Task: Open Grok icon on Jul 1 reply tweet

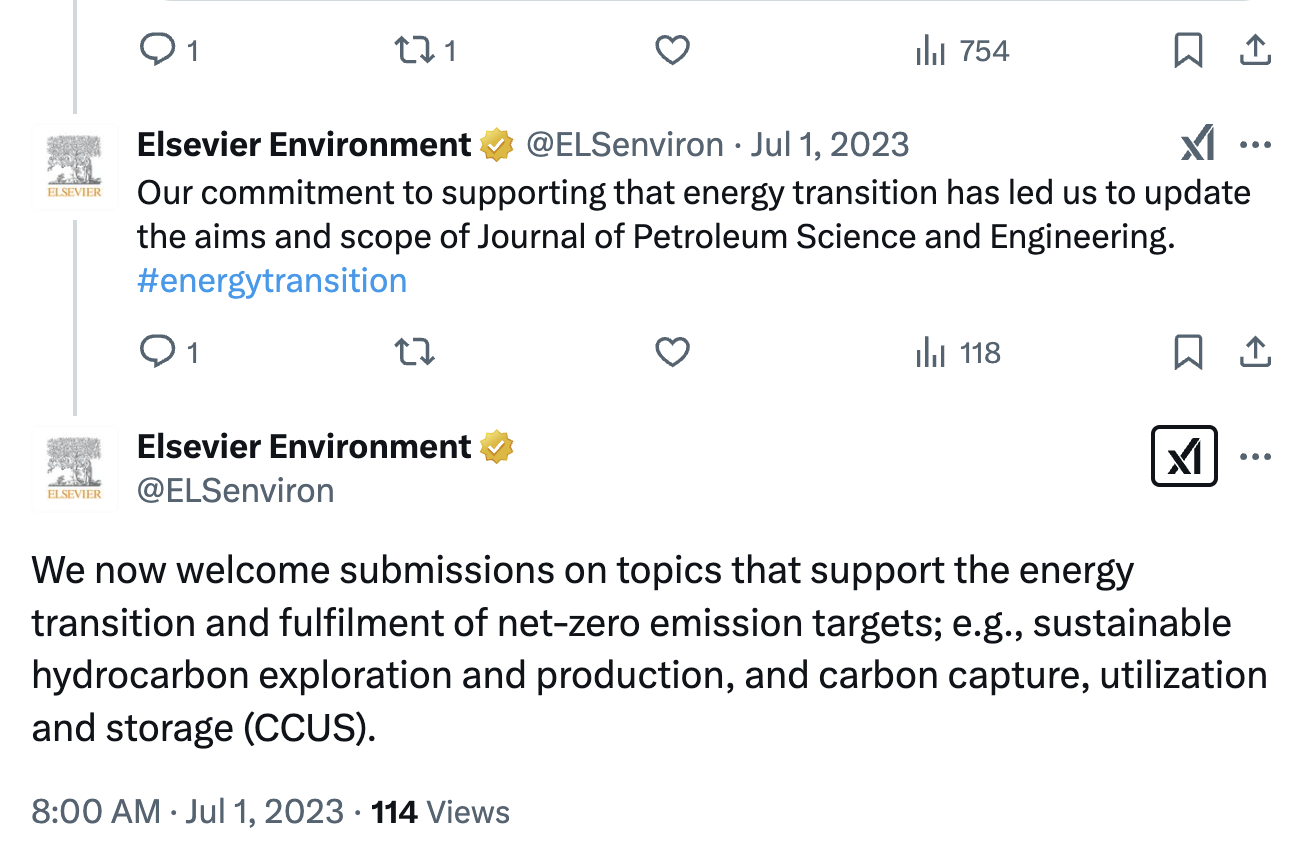Action: (x=1197, y=144)
